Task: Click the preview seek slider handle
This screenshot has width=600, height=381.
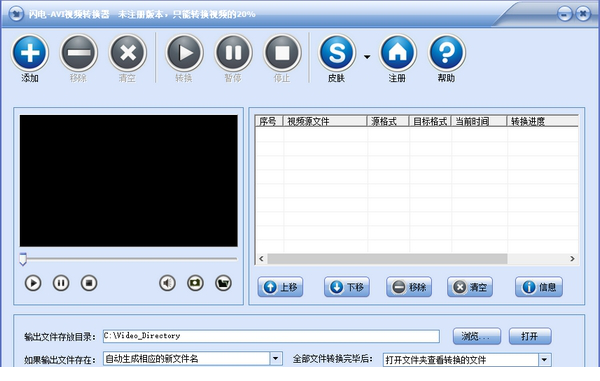Action: [23, 259]
